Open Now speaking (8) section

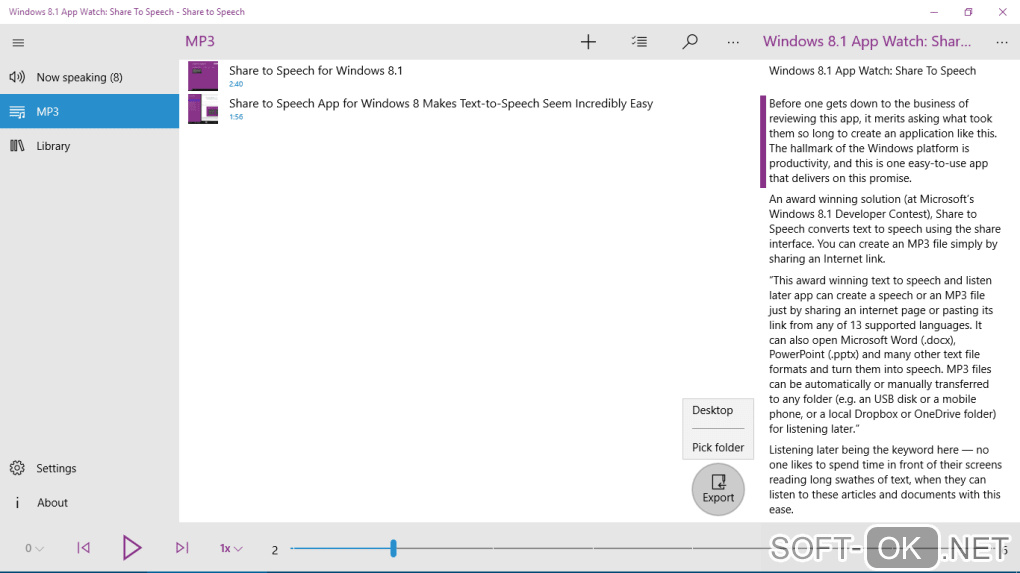click(x=89, y=77)
